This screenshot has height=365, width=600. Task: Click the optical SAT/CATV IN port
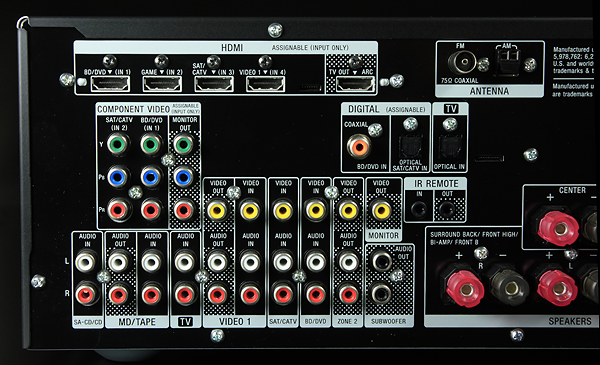(411, 147)
